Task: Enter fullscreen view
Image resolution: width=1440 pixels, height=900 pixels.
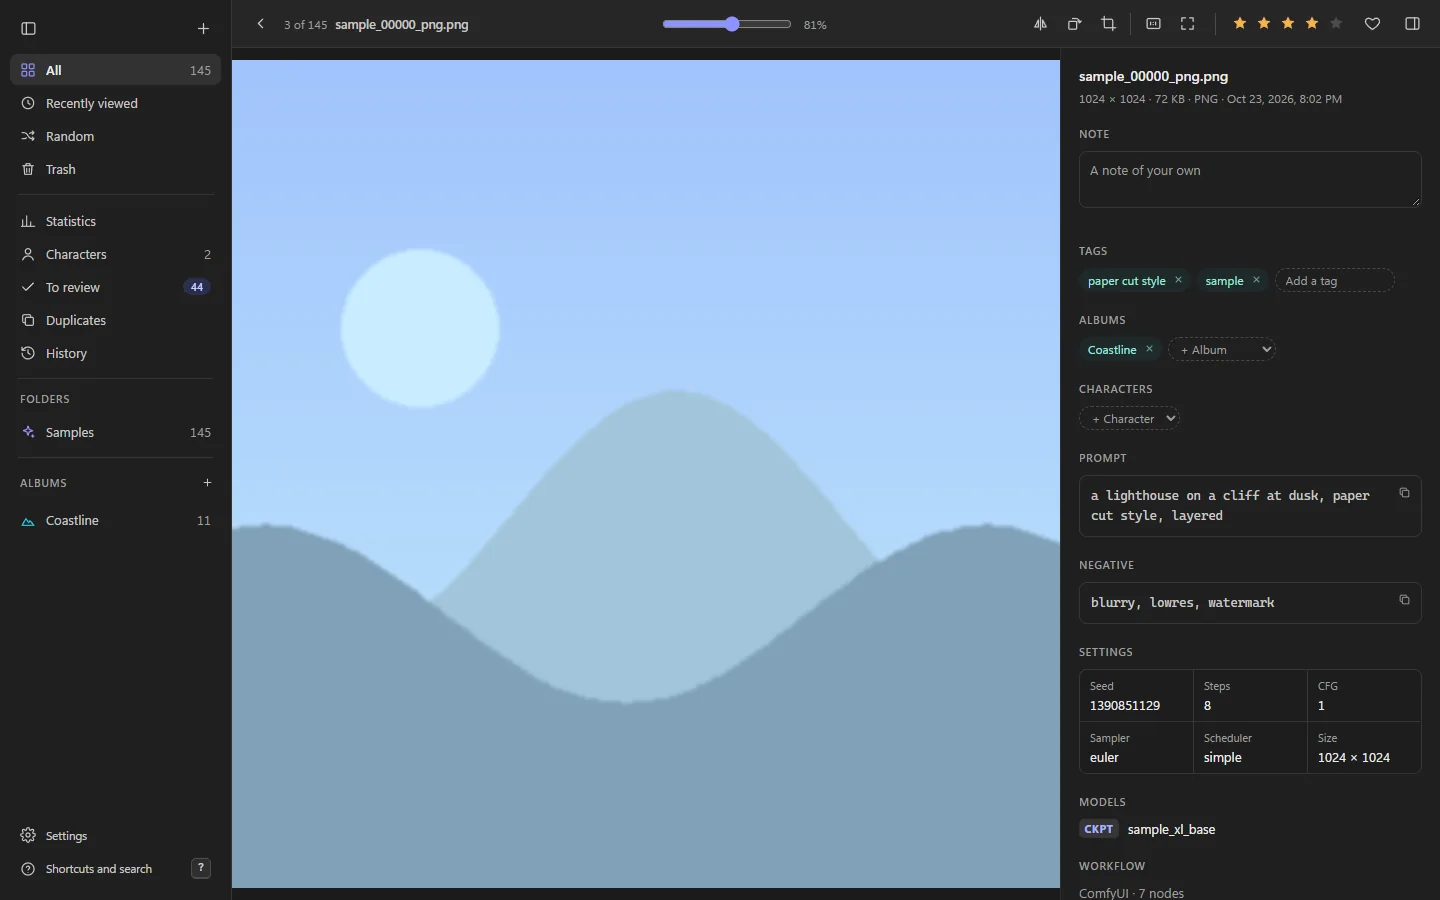Action: coord(1188,24)
